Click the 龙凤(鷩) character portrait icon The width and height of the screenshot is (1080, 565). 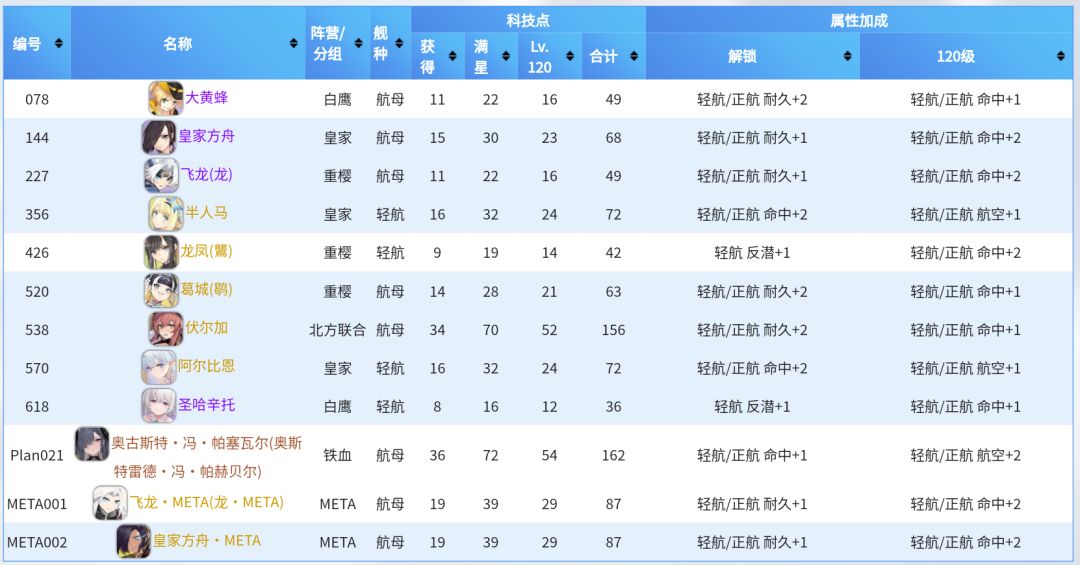pos(160,252)
